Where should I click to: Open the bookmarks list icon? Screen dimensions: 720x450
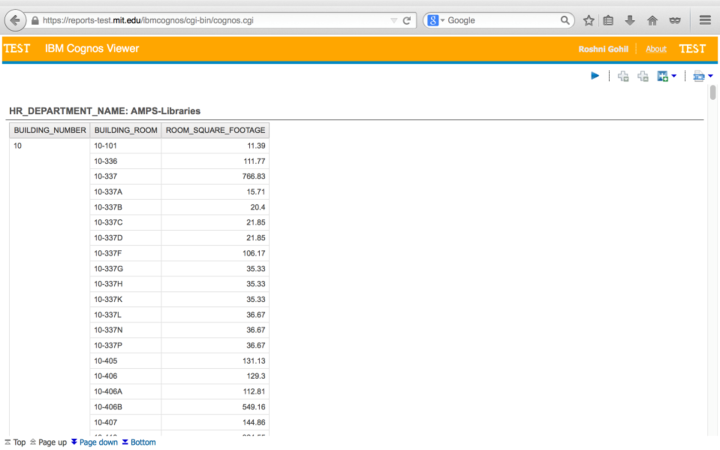[608, 20]
